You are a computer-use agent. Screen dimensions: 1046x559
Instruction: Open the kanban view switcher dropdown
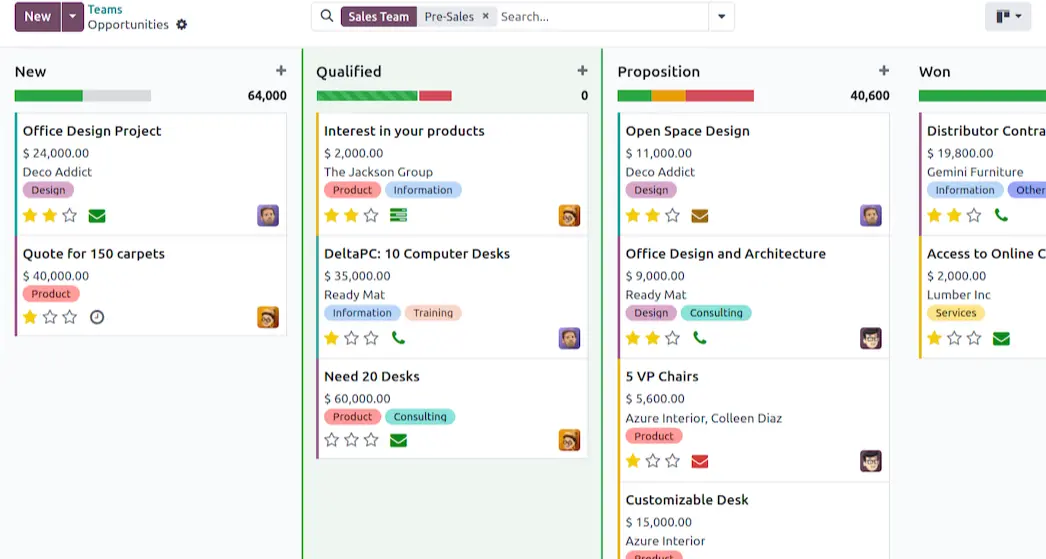click(x=1007, y=16)
